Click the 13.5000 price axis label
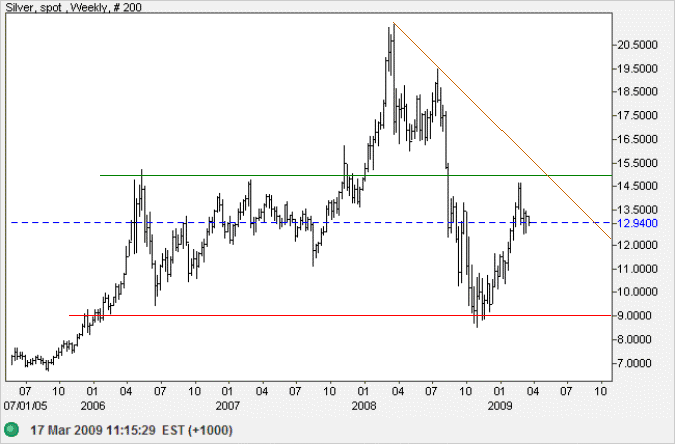Screen dimensions: 675x444 coord(638,210)
